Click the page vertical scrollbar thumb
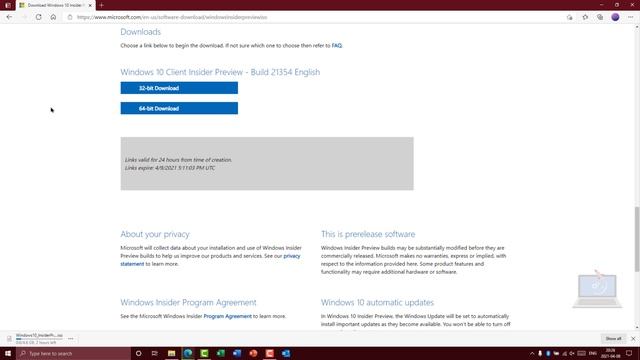Image resolution: width=640 pixels, height=360 pixels. click(x=636, y=239)
